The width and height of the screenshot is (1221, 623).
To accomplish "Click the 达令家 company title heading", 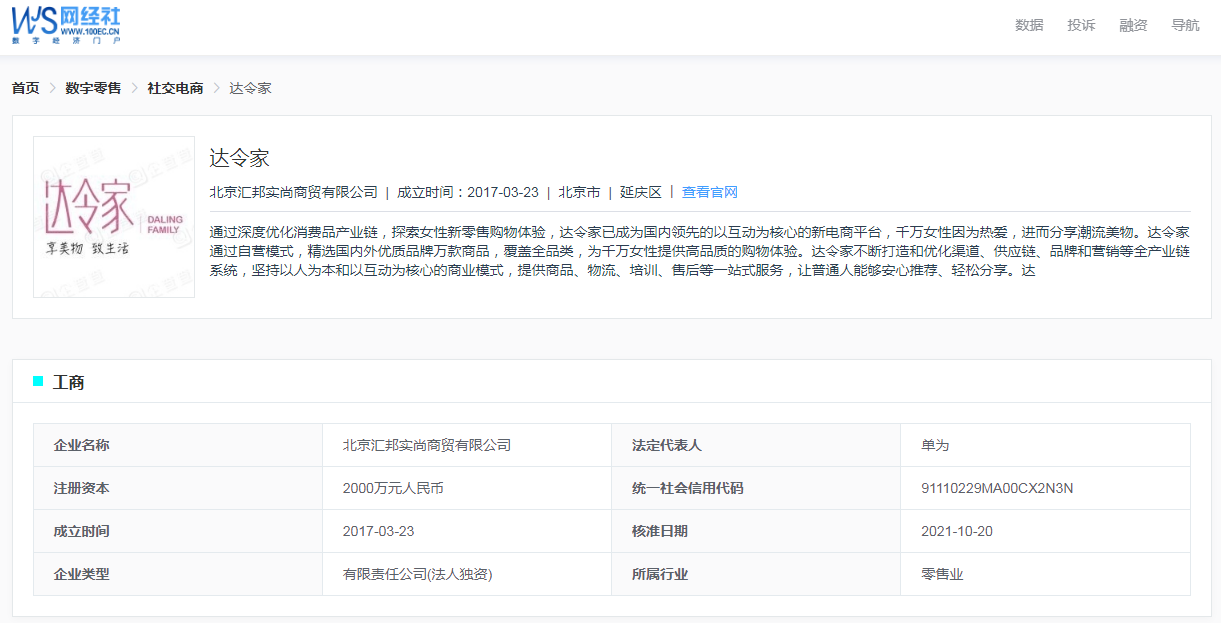I will (239, 158).
